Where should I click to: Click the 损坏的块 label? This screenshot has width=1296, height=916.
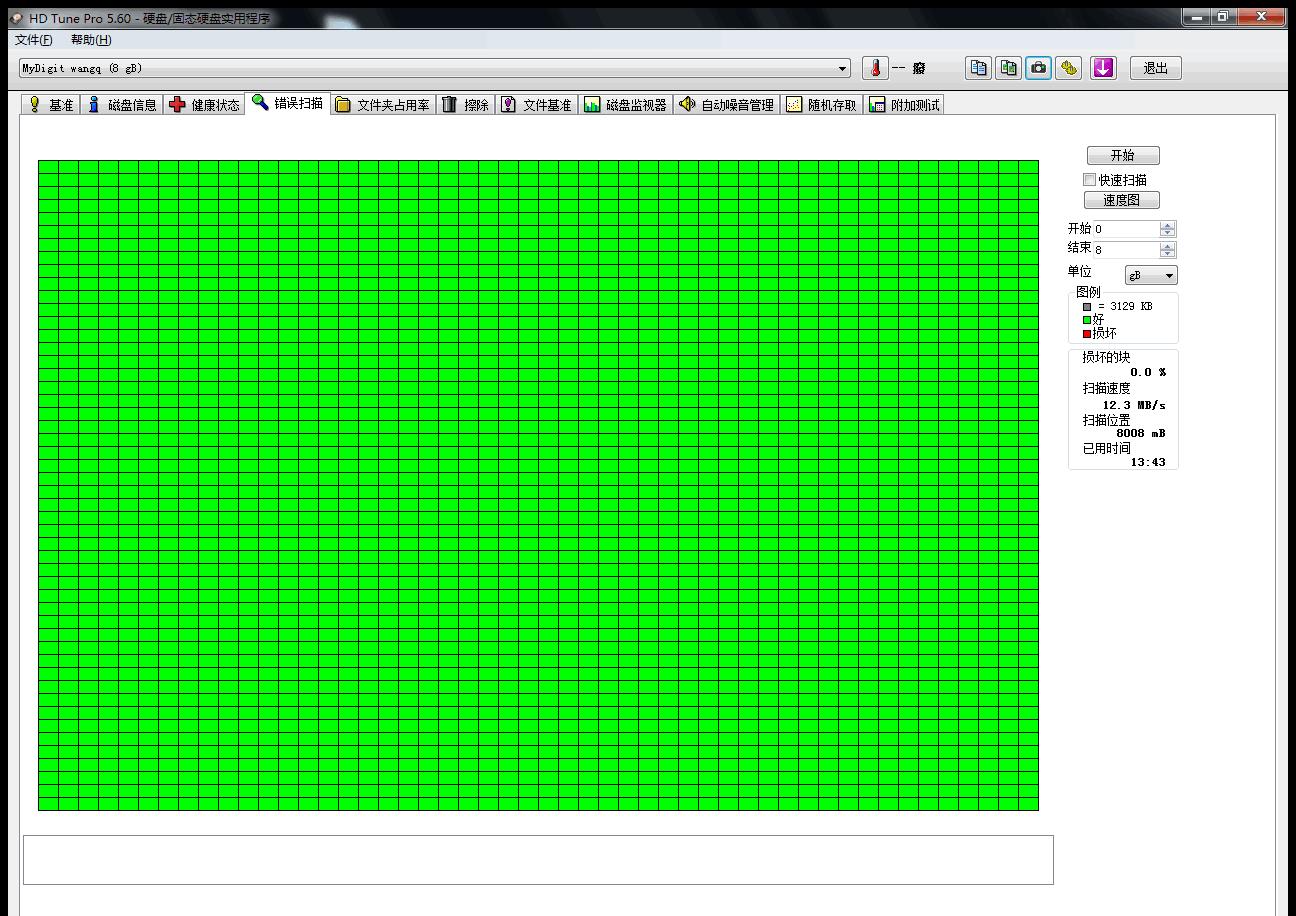click(1106, 357)
